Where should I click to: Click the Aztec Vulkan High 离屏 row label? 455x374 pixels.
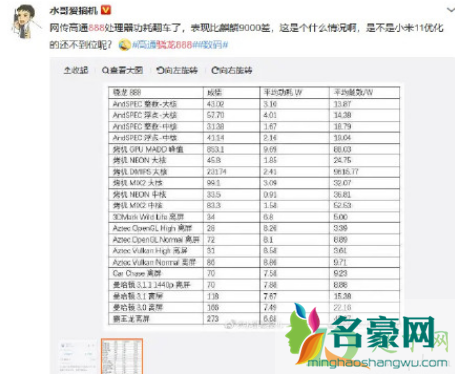[150, 251]
